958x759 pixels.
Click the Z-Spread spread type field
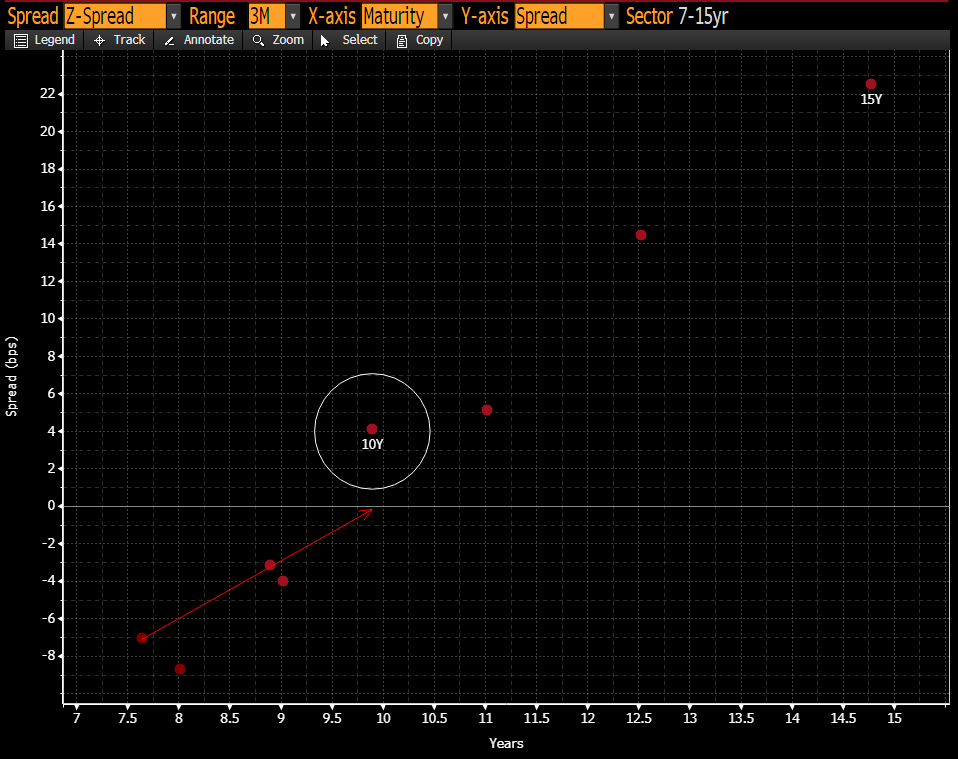(115, 16)
